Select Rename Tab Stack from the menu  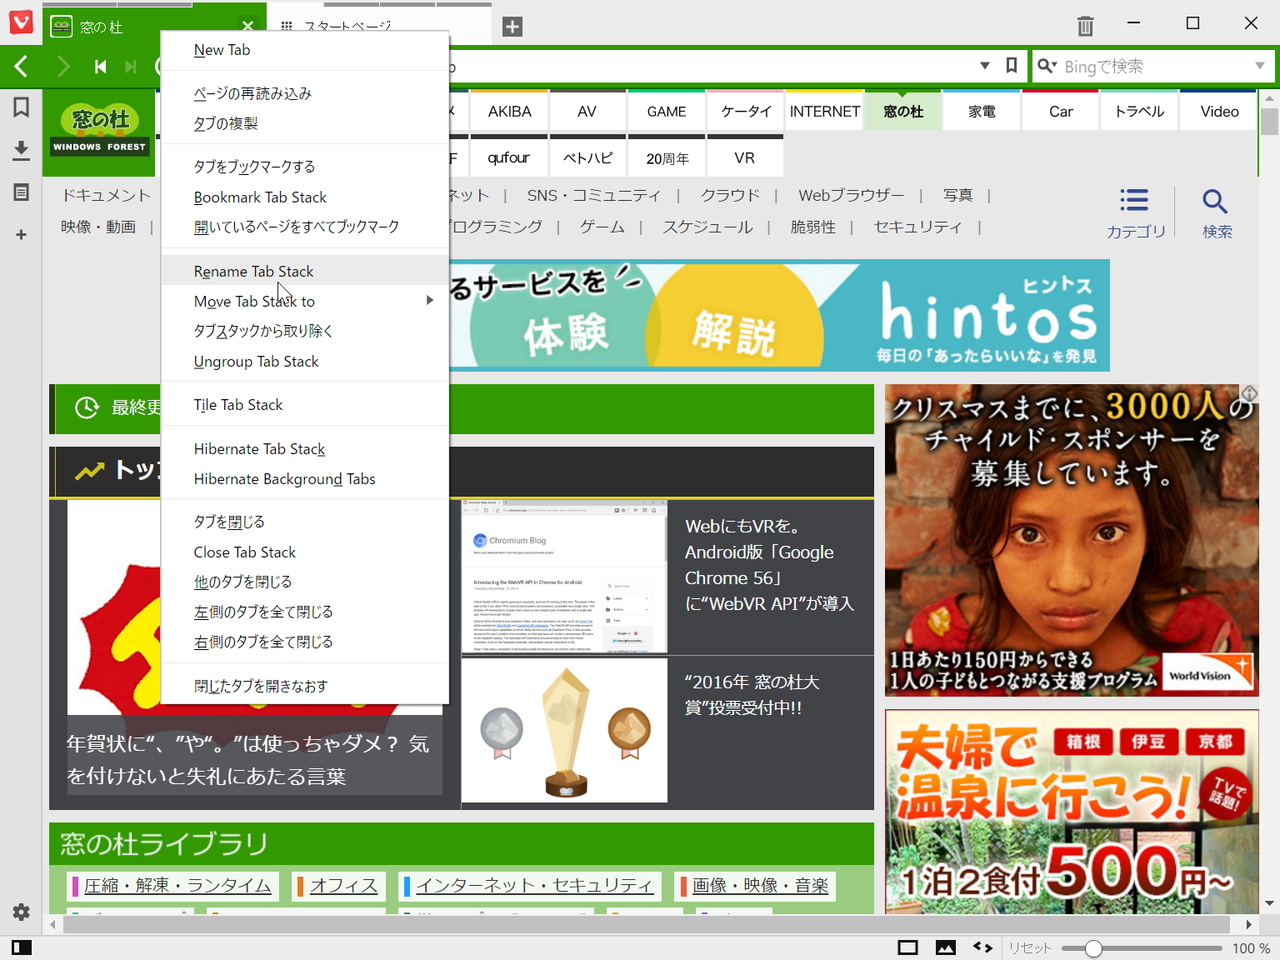click(254, 271)
